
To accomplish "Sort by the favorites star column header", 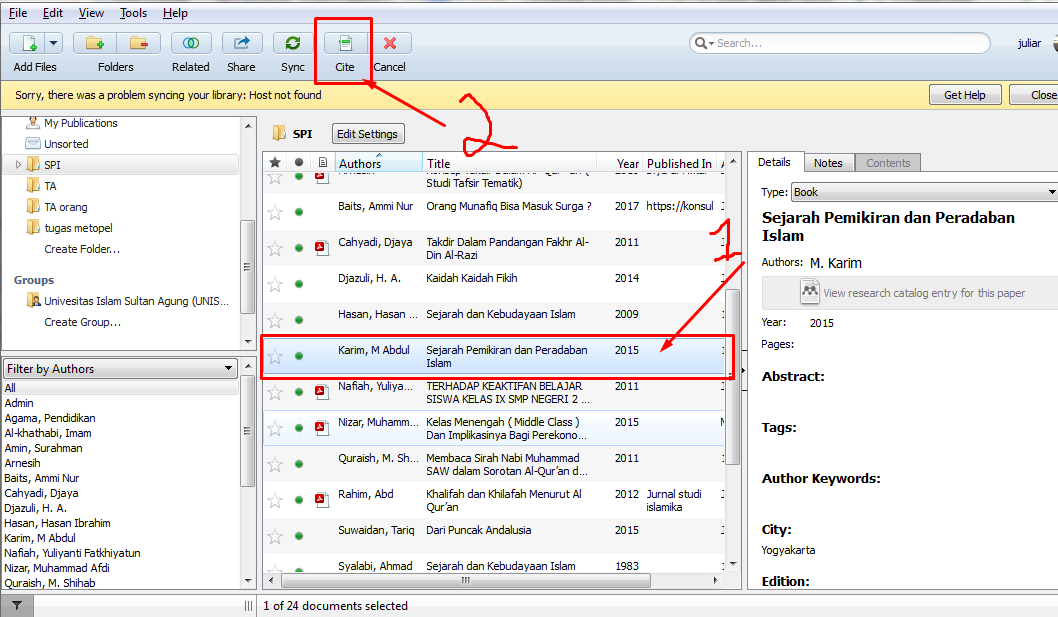I will point(275,163).
